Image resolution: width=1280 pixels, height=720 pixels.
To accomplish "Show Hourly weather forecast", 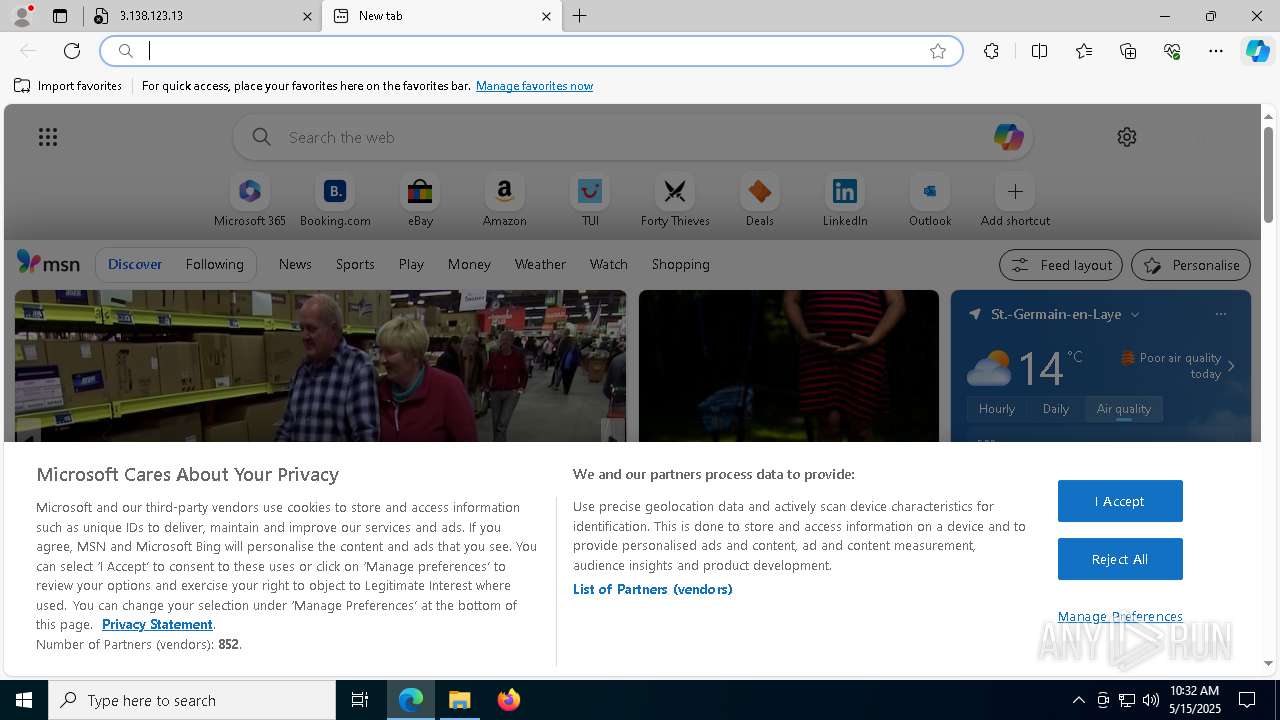I will point(997,409).
